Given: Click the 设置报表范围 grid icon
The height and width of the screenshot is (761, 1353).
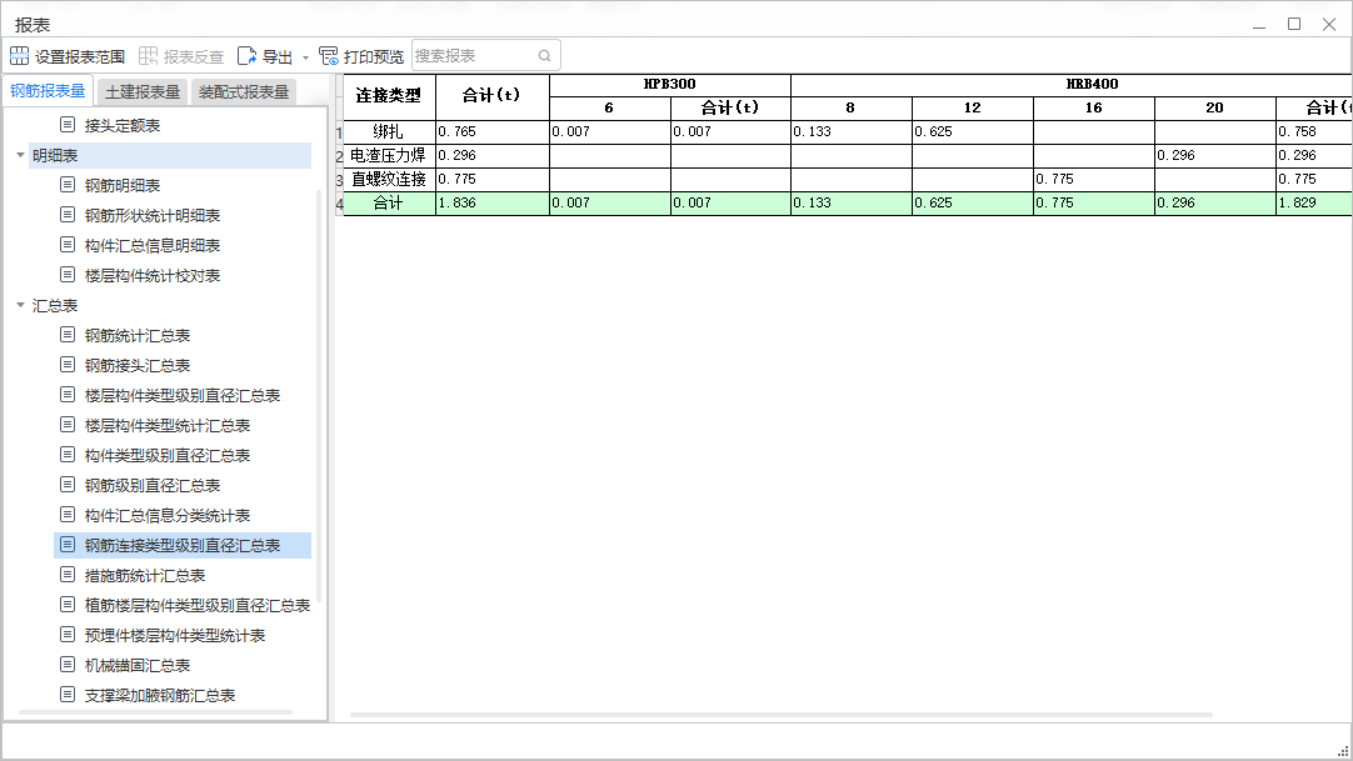Looking at the screenshot, I should 19,56.
